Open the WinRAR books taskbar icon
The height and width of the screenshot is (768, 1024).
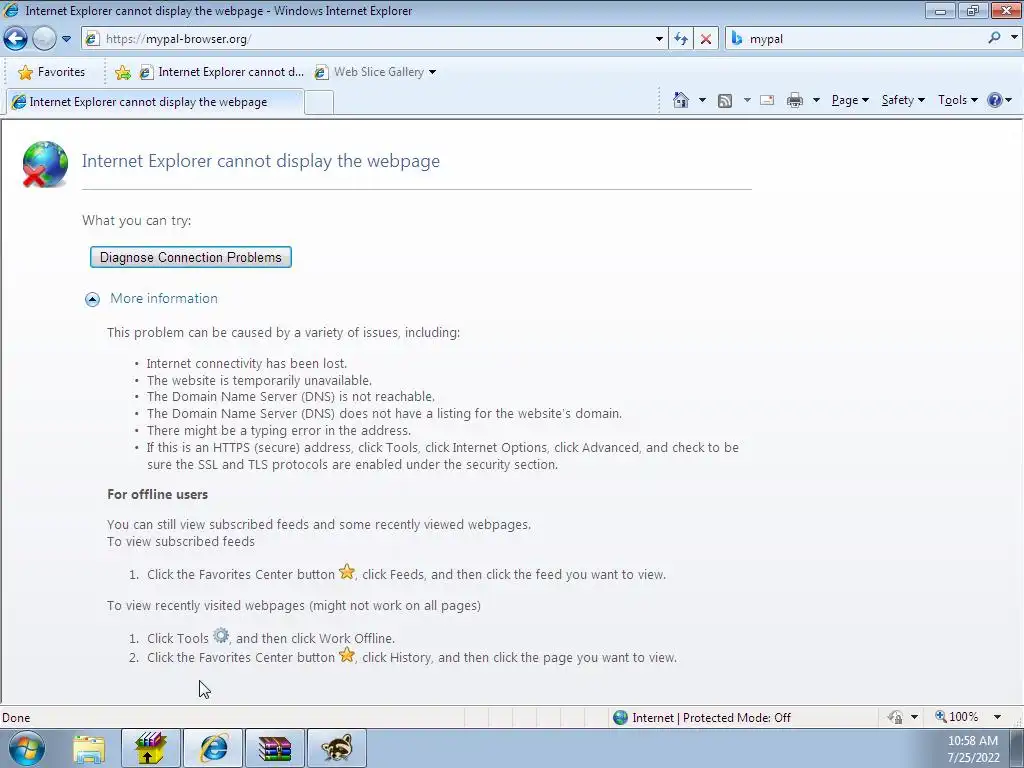pyautogui.click(x=275, y=748)
